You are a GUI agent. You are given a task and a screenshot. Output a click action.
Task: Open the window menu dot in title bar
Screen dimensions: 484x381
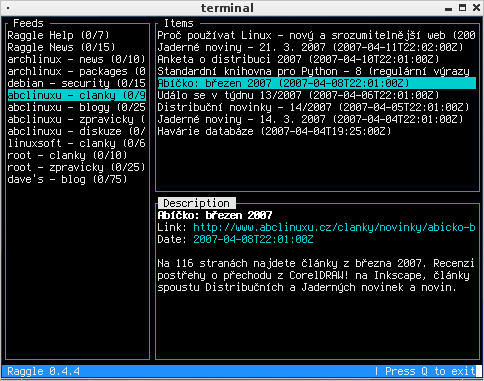8,8
